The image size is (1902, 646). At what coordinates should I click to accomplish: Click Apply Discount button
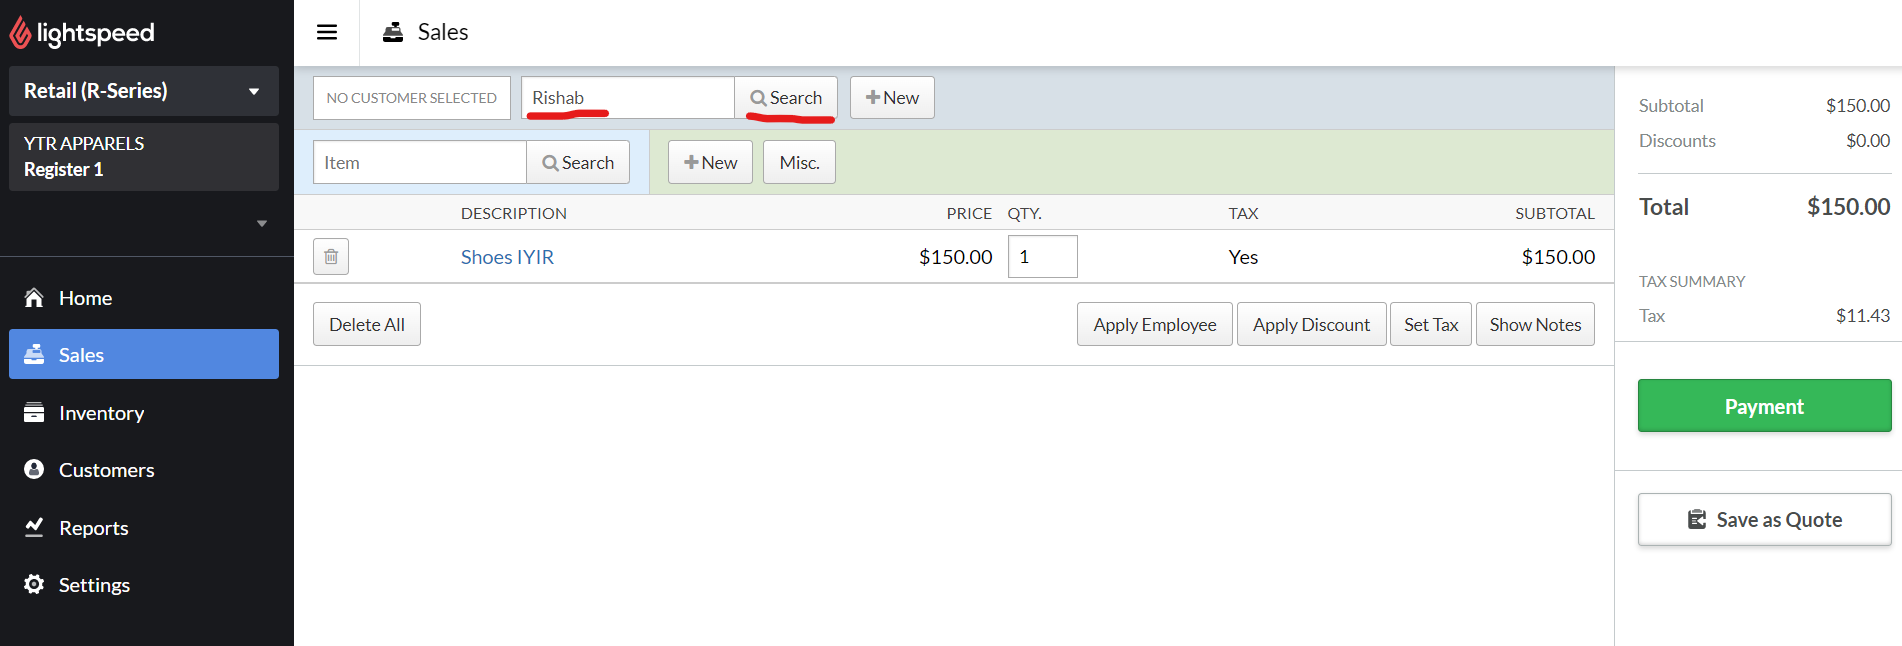tap(1311, 325)
